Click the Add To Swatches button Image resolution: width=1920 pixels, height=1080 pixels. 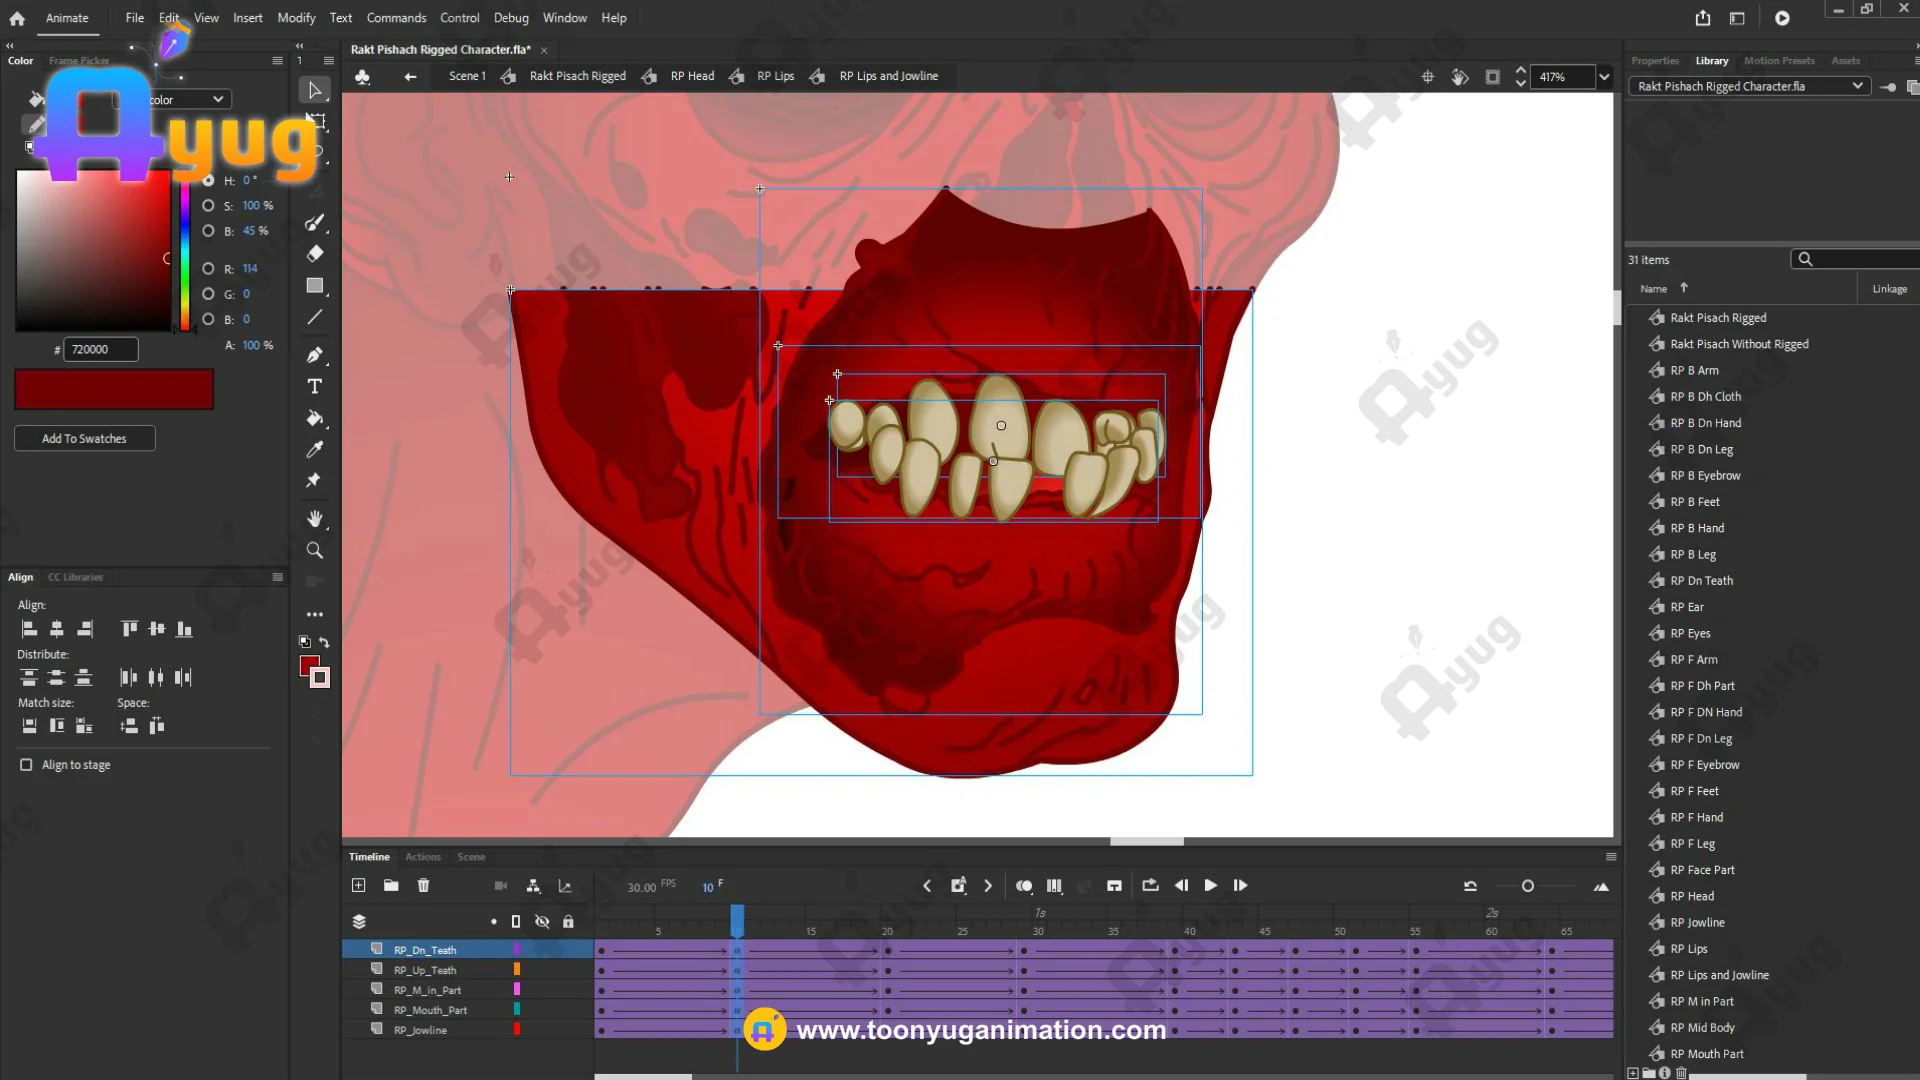tap(84, 439)
